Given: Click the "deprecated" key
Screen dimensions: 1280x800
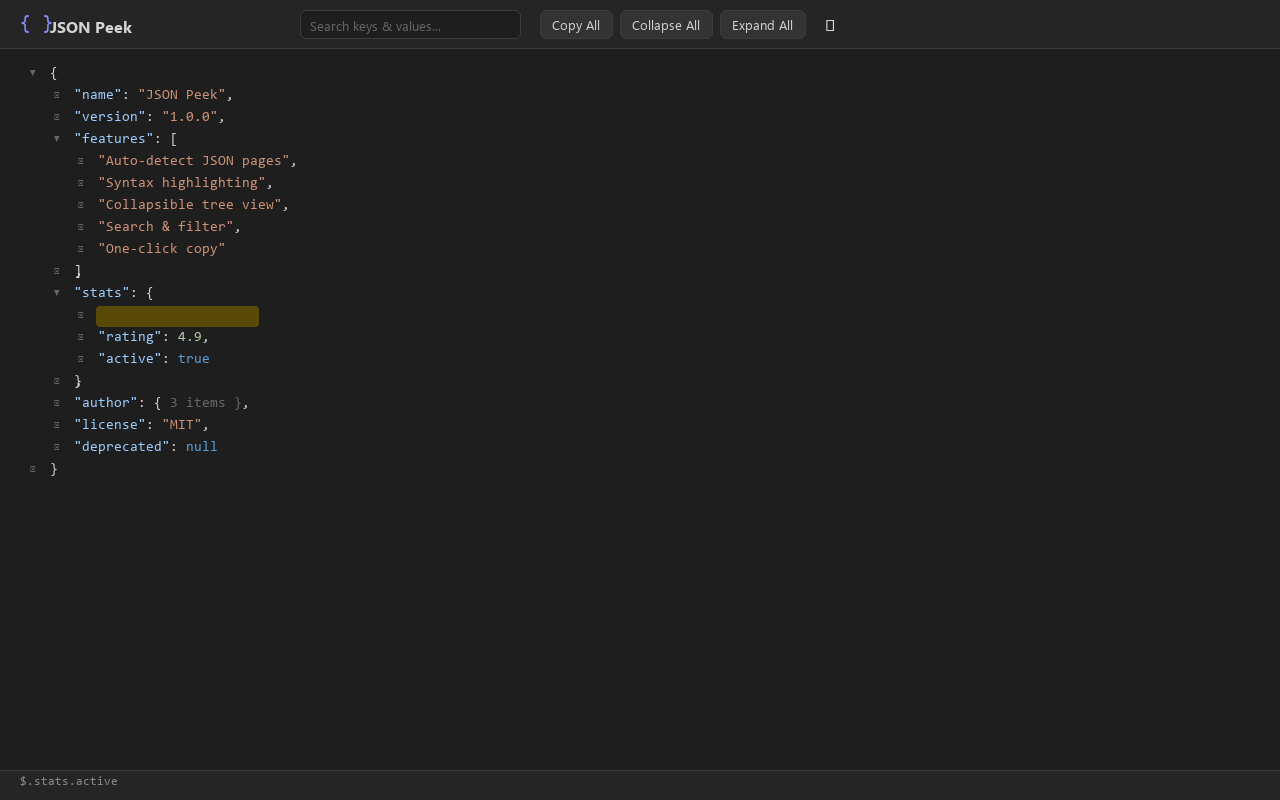Looking at the screenshot, I should click(122, 447).
